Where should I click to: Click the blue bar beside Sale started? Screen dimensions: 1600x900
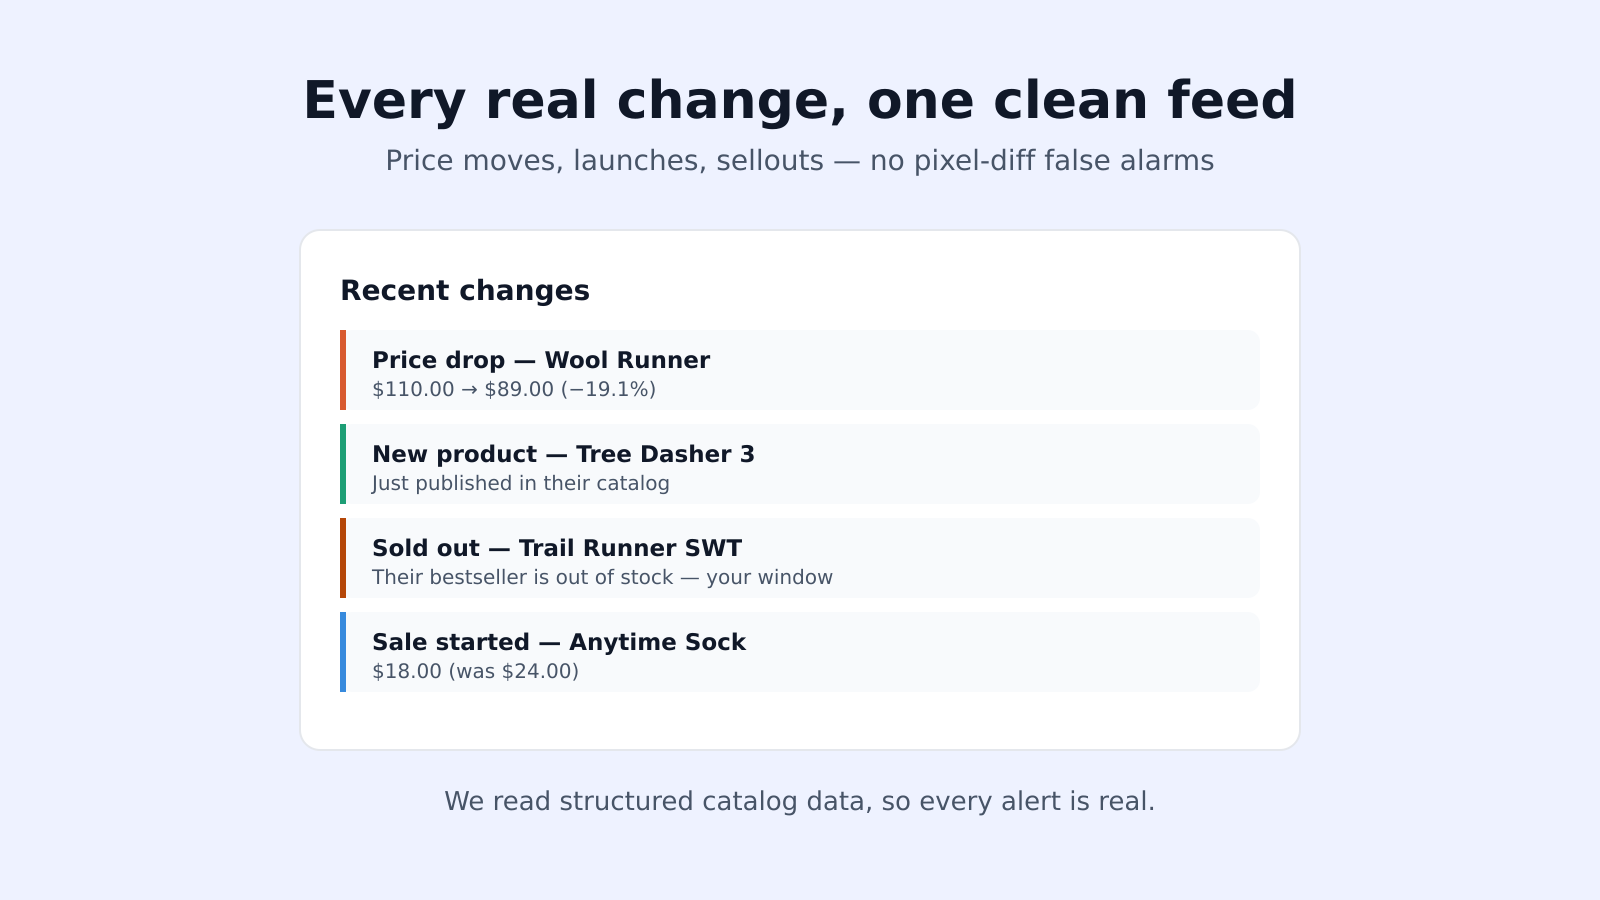click(x=343, y=652)
